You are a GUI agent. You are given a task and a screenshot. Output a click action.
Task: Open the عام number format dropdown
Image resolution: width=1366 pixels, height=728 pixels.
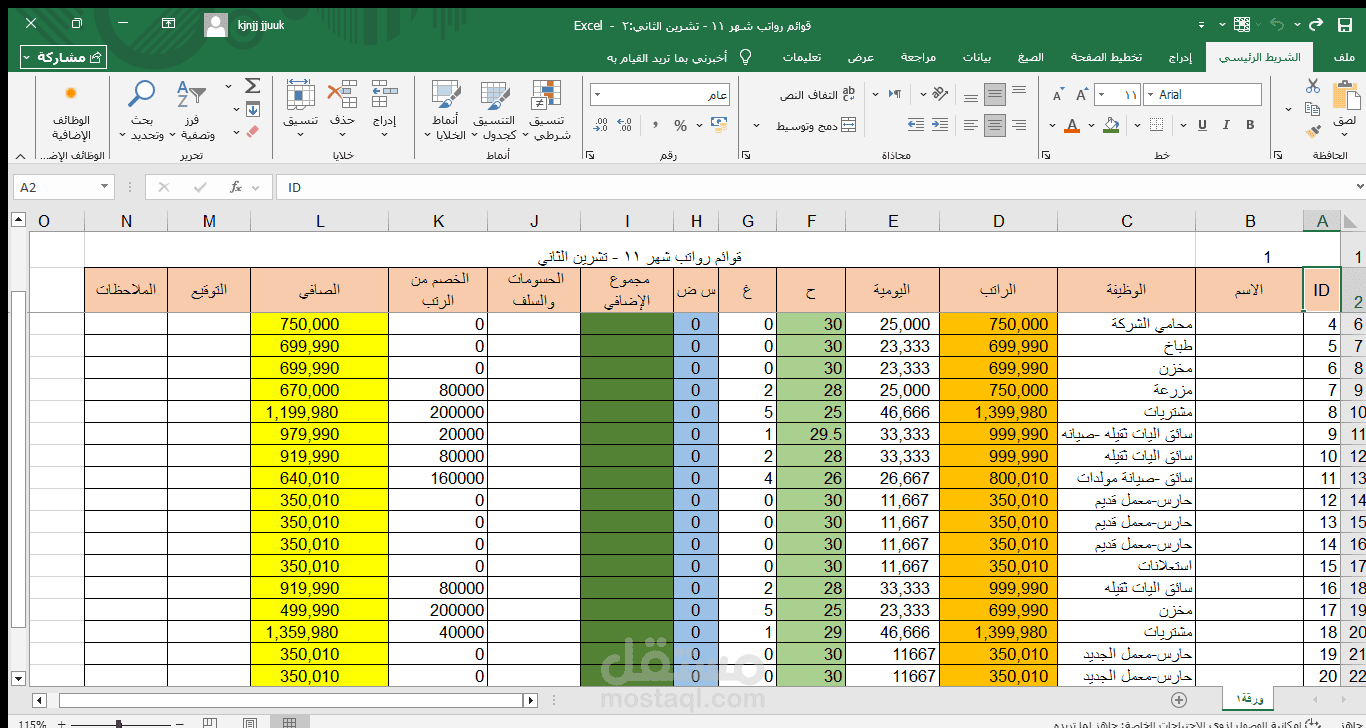[597, 95]
